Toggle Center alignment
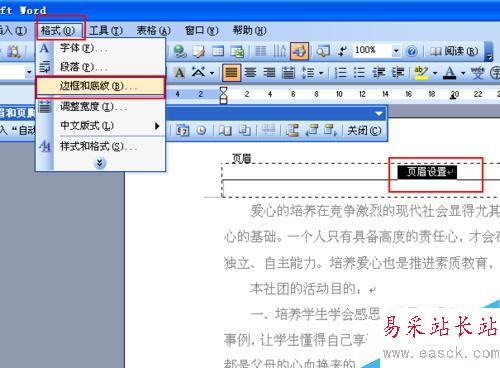Image resolution: width=500 pixels, height=368 pixels. click(x=250, y=72)
